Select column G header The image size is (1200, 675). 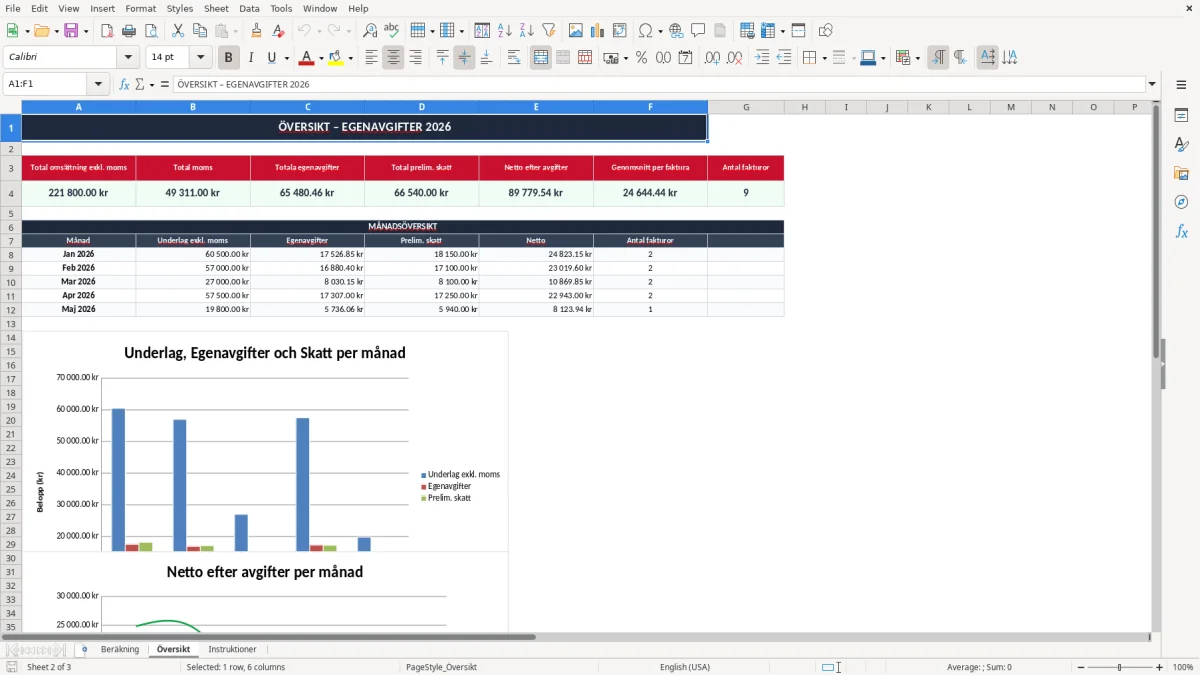[746, 107]
